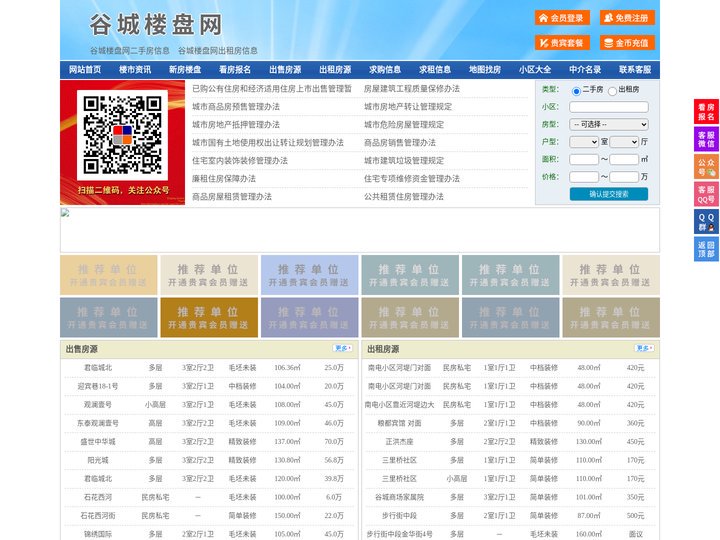720x540 pixels.
Task: Click 谷城楼盘网二手房信息 header link
Action: point(130,51)
